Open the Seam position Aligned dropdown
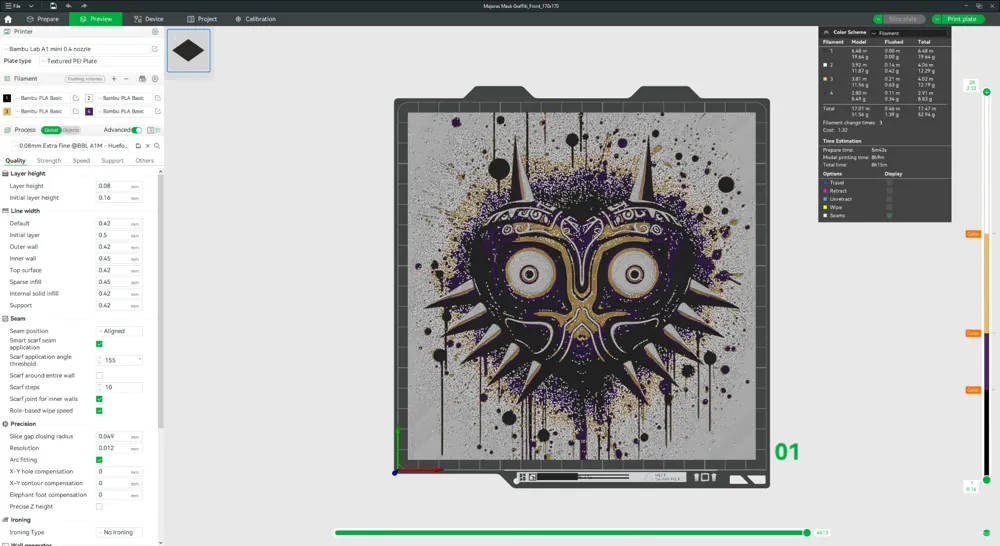This screenshot has width=1000, height=546. (x=119, y=331)
